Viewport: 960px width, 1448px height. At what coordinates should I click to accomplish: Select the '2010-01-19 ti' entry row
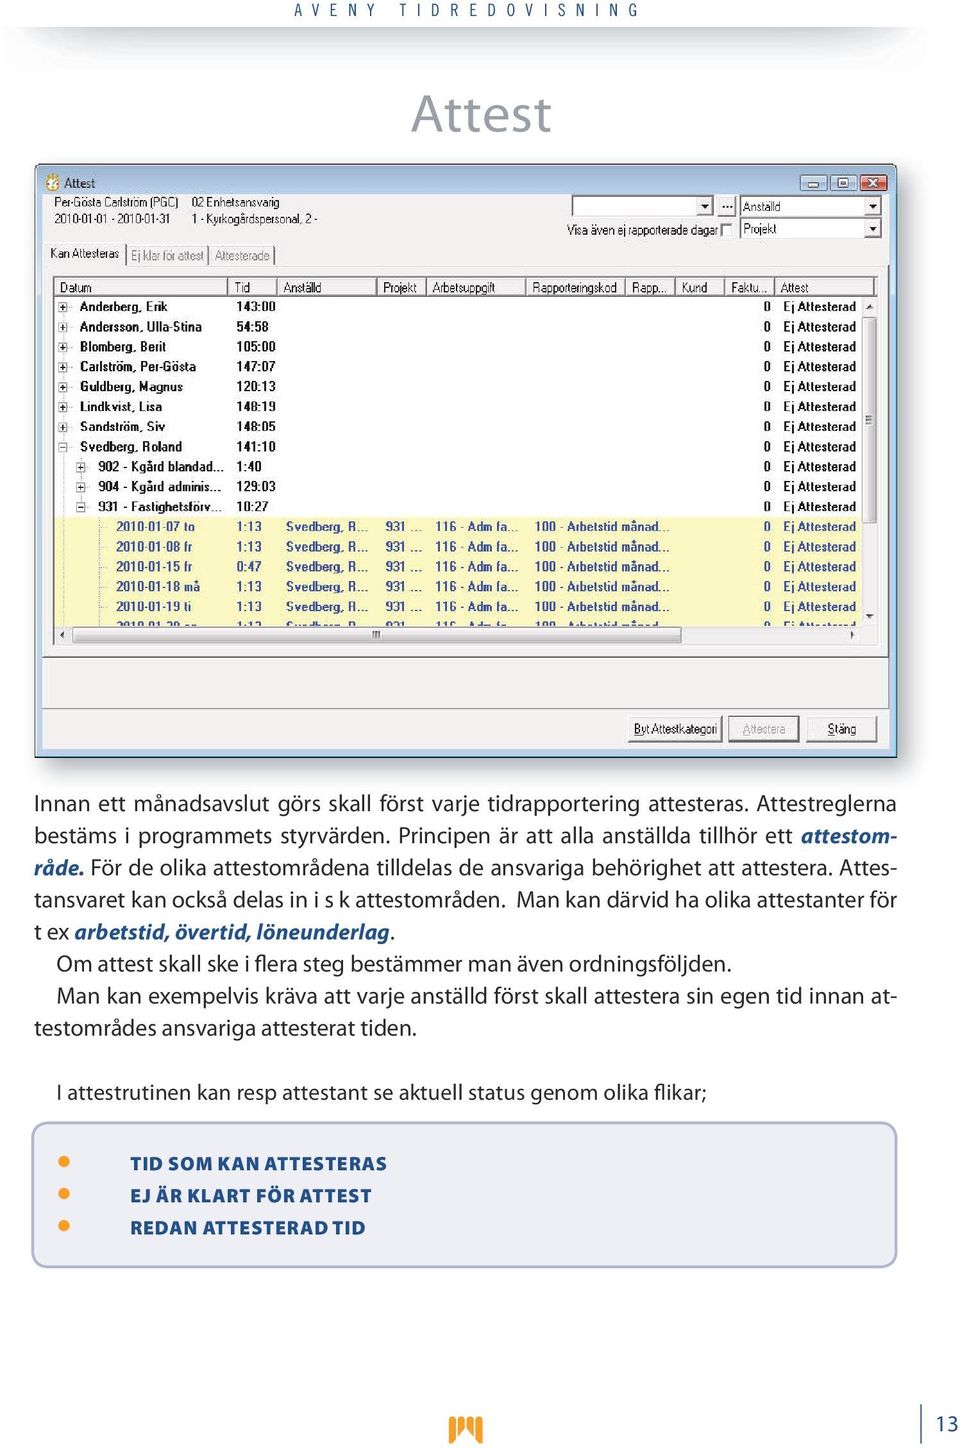coord(459,607)
